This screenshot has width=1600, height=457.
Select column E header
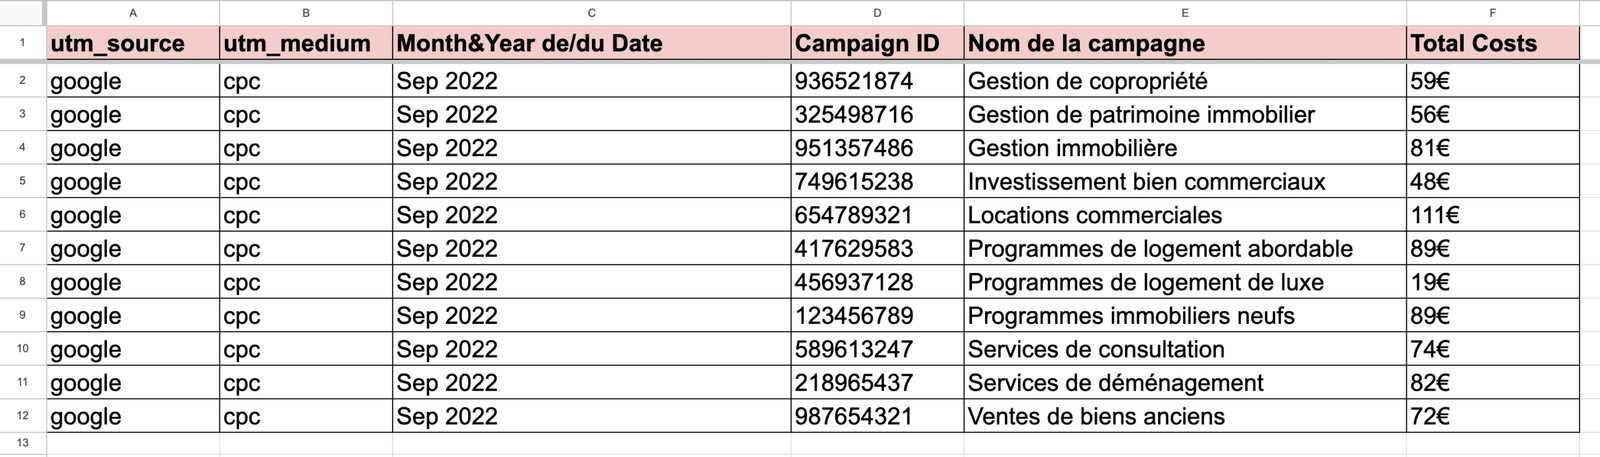[1185, 13]
